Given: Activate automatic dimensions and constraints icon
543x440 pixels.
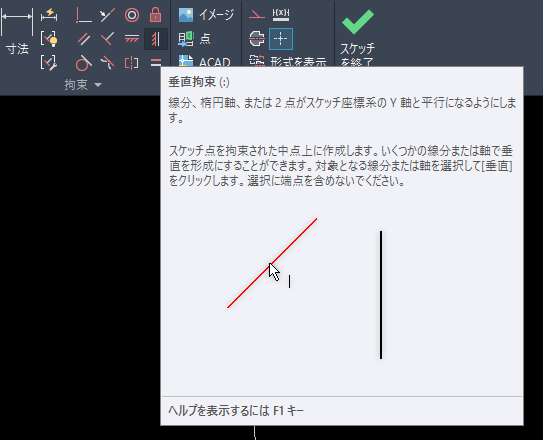Looking at the screenshot, I should tap(49, 15).
